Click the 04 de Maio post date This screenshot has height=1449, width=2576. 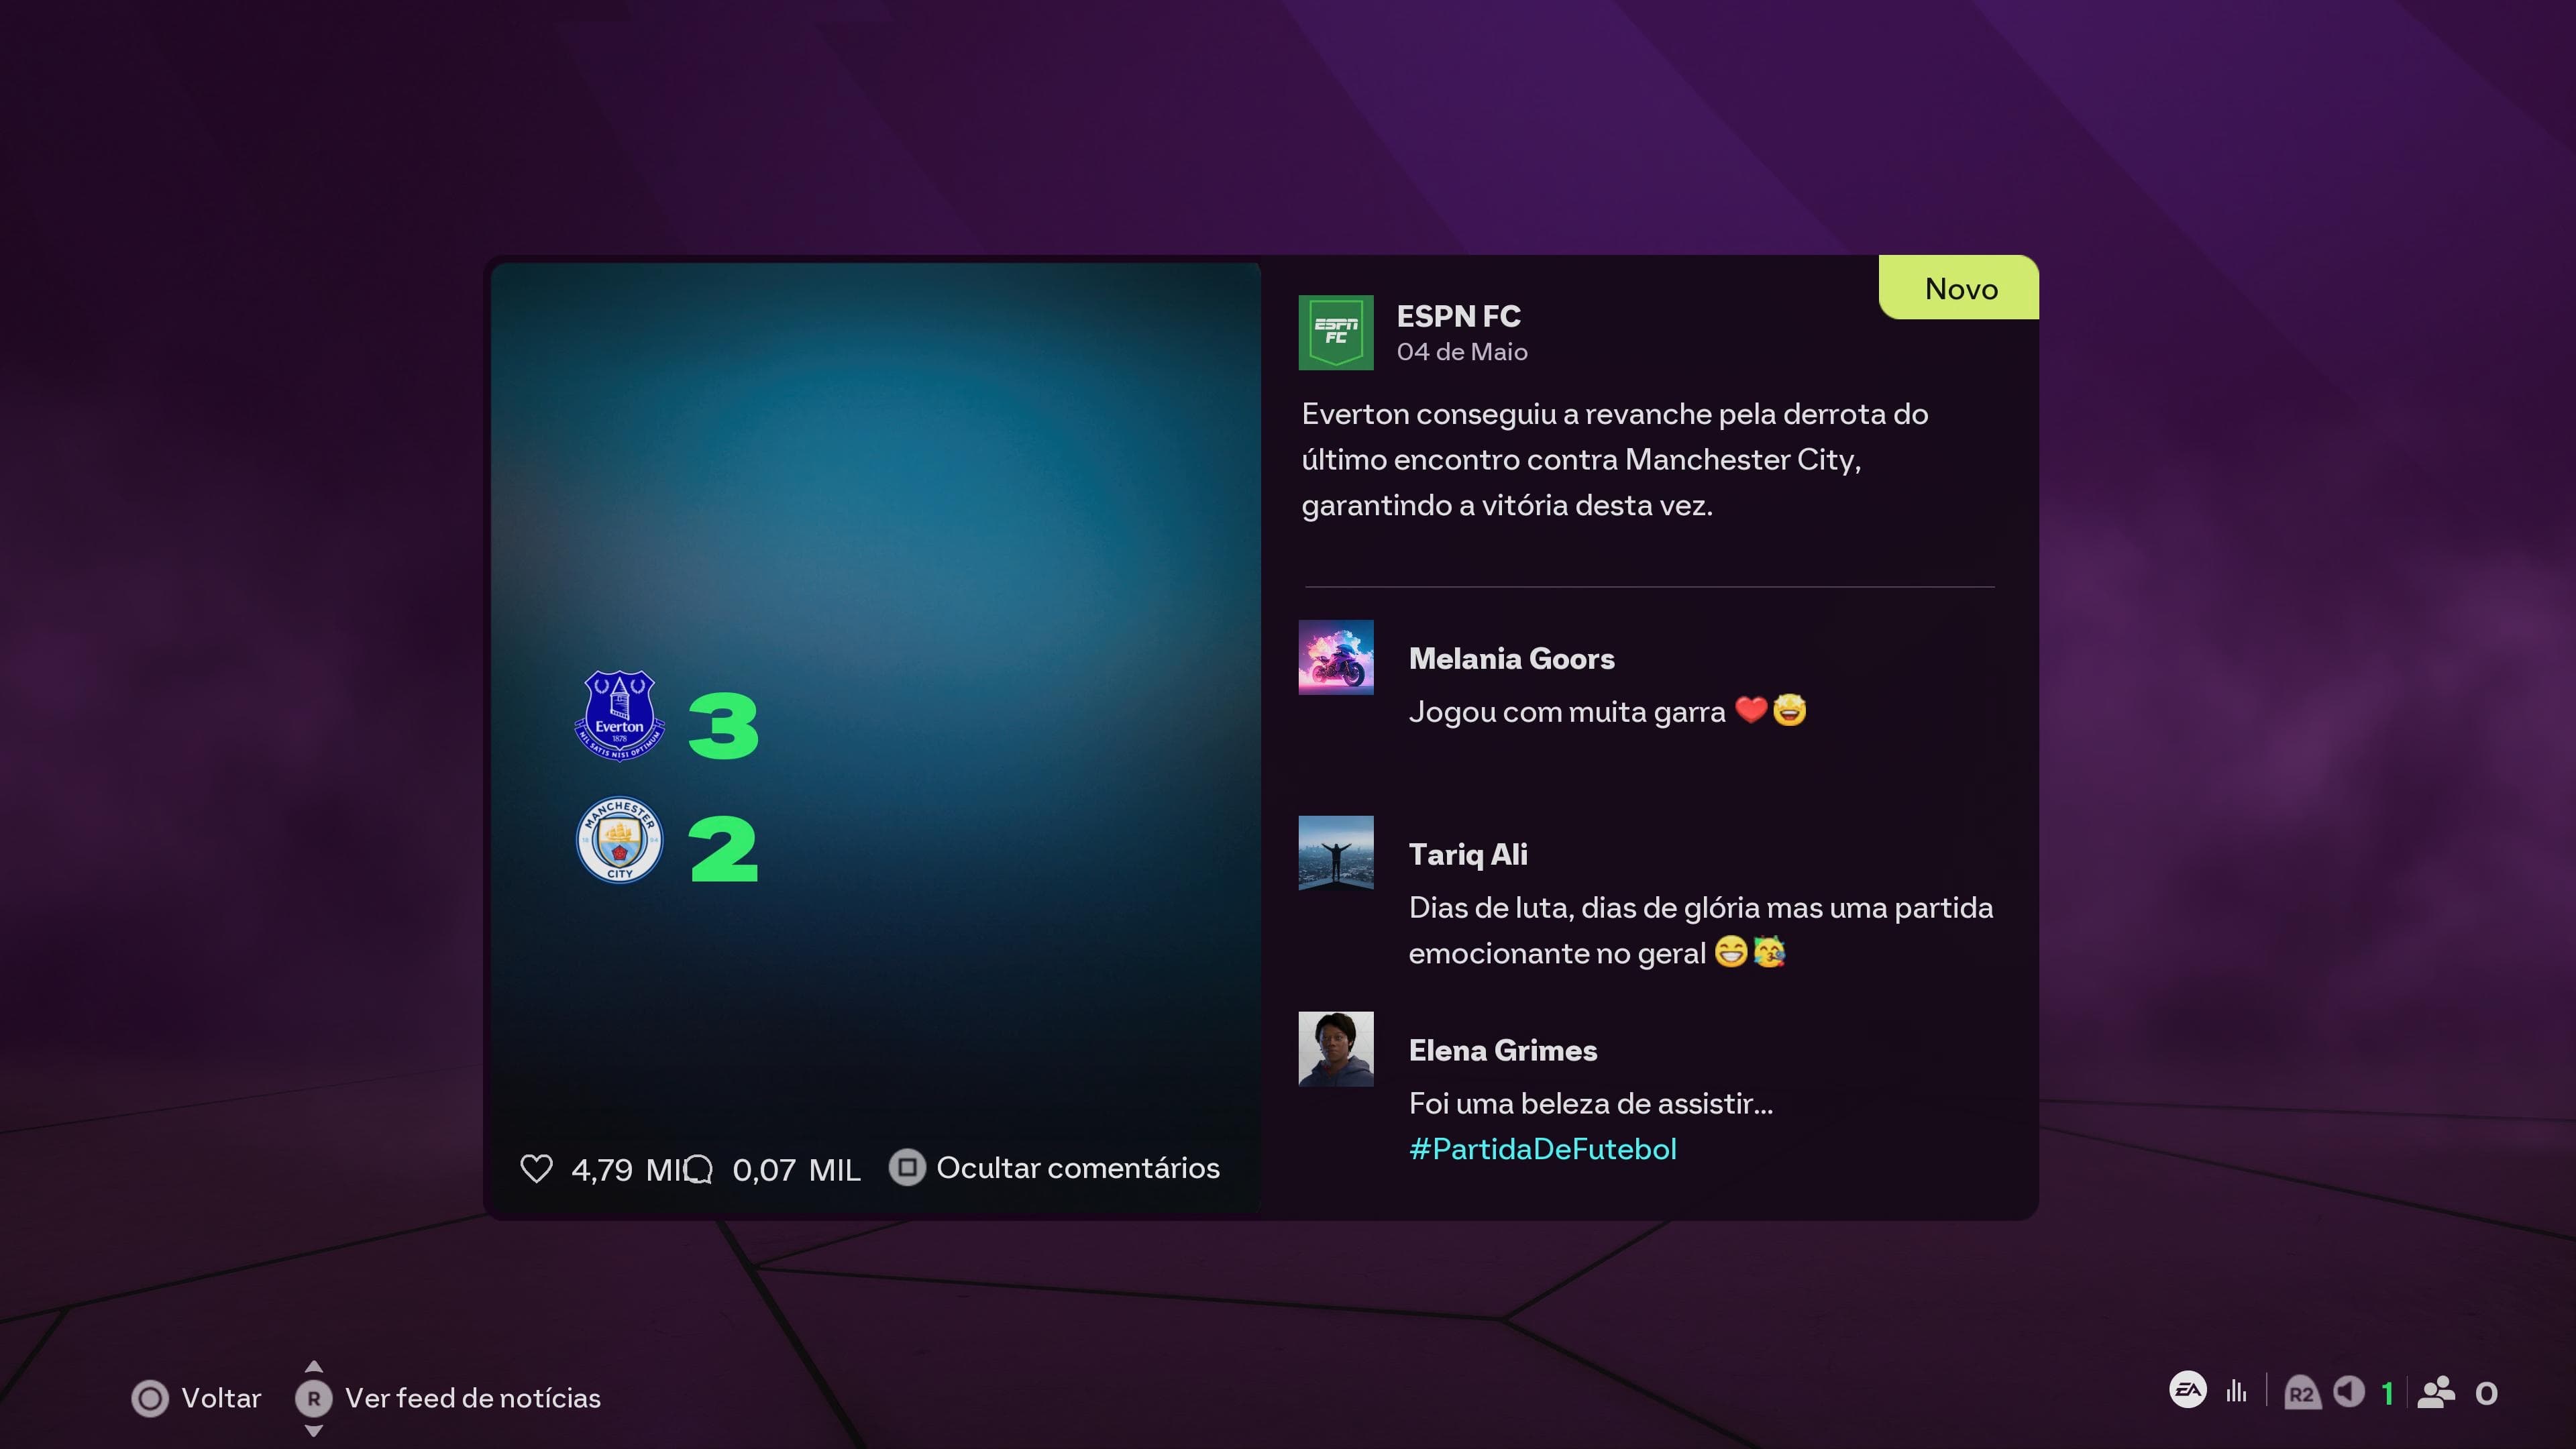1462,352
